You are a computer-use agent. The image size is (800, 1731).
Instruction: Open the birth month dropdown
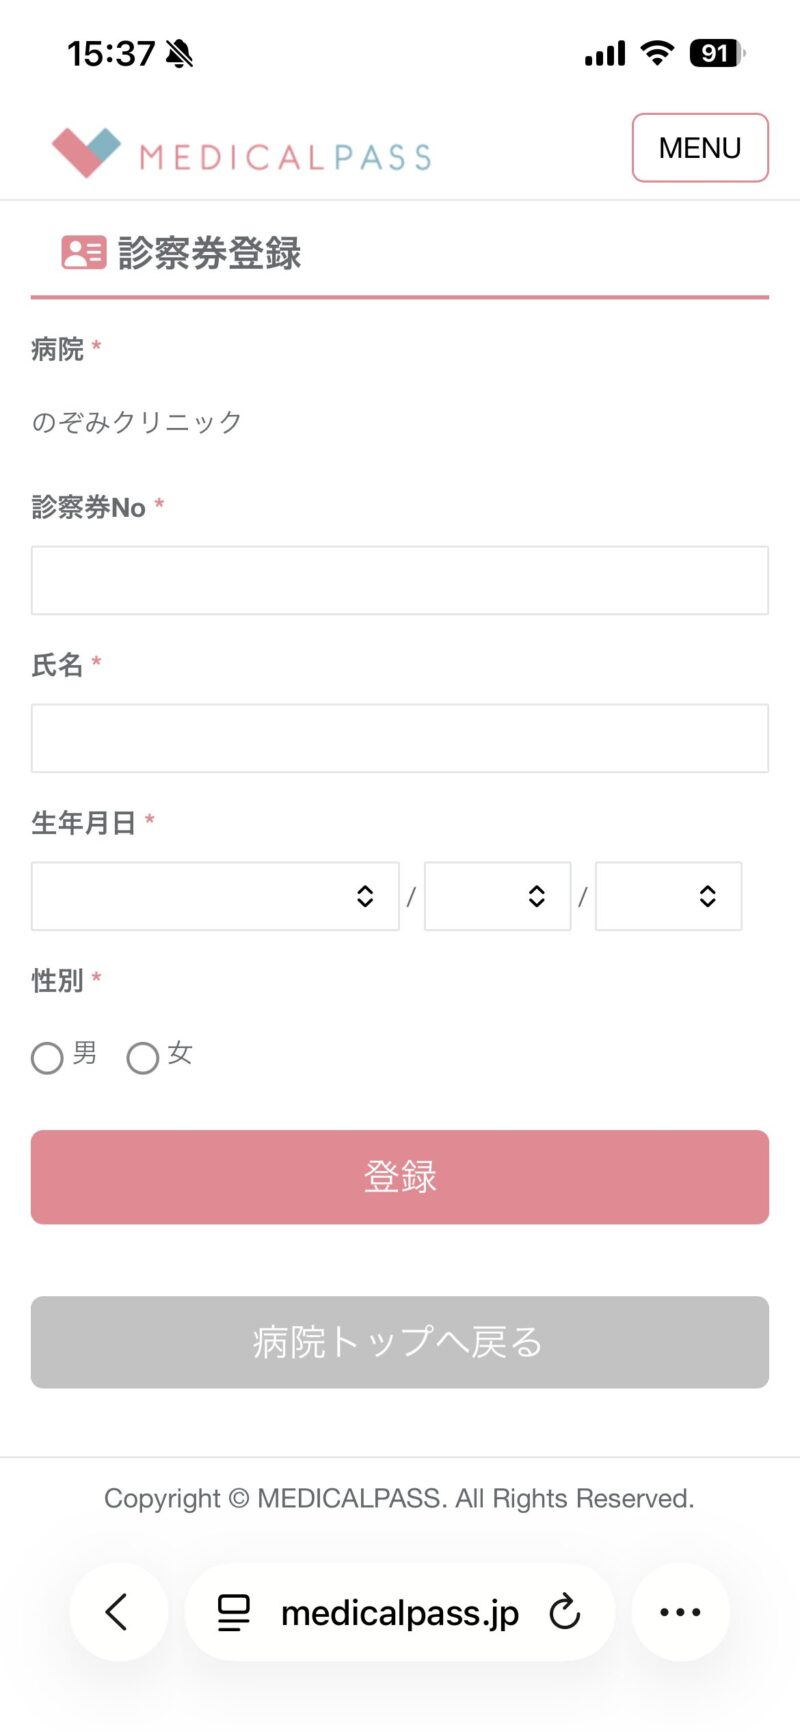pos(497,896)
